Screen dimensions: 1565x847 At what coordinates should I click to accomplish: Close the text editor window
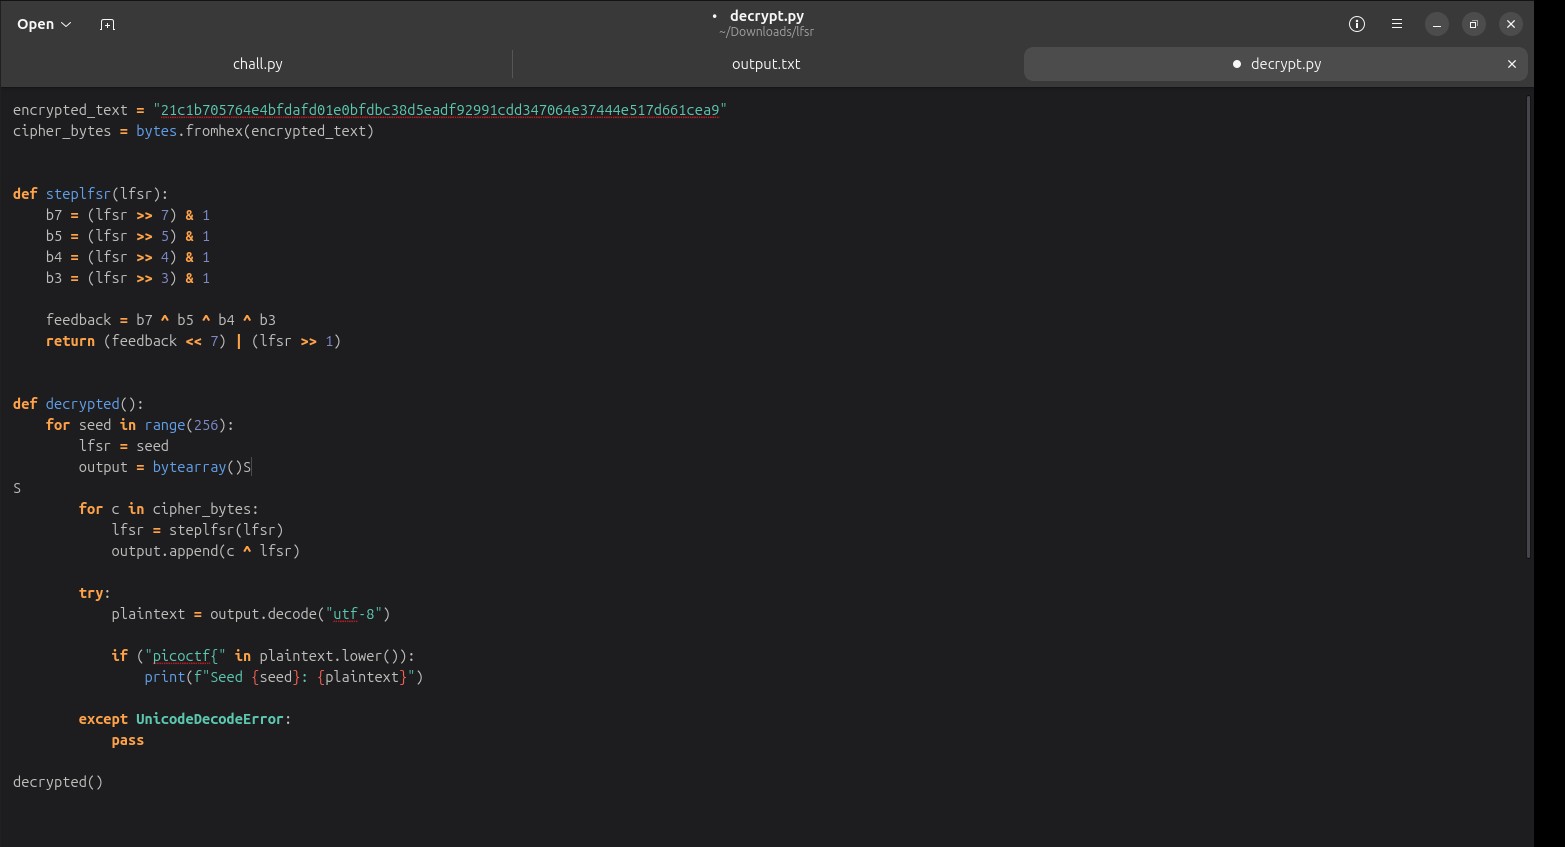click(x=1511, y=24)
